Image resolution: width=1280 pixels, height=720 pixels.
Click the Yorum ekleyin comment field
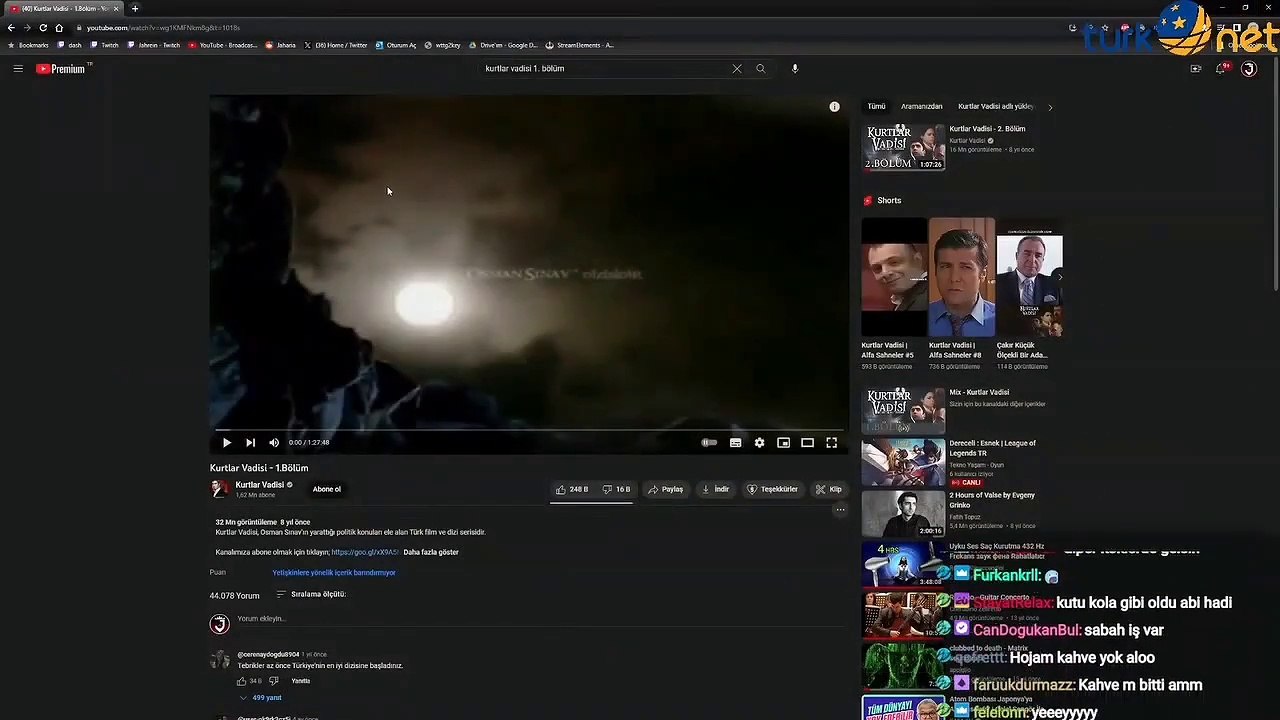coord(540,619)
